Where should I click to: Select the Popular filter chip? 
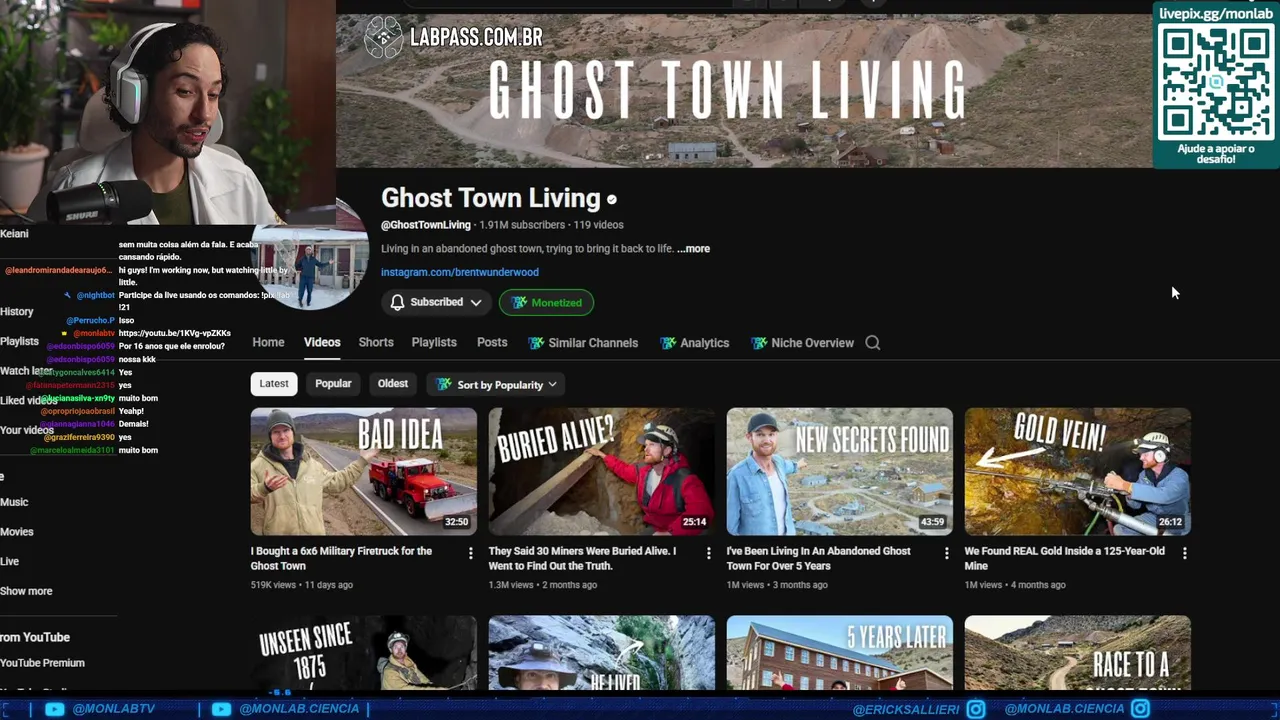pyautogui.click(x=333, y=384)
